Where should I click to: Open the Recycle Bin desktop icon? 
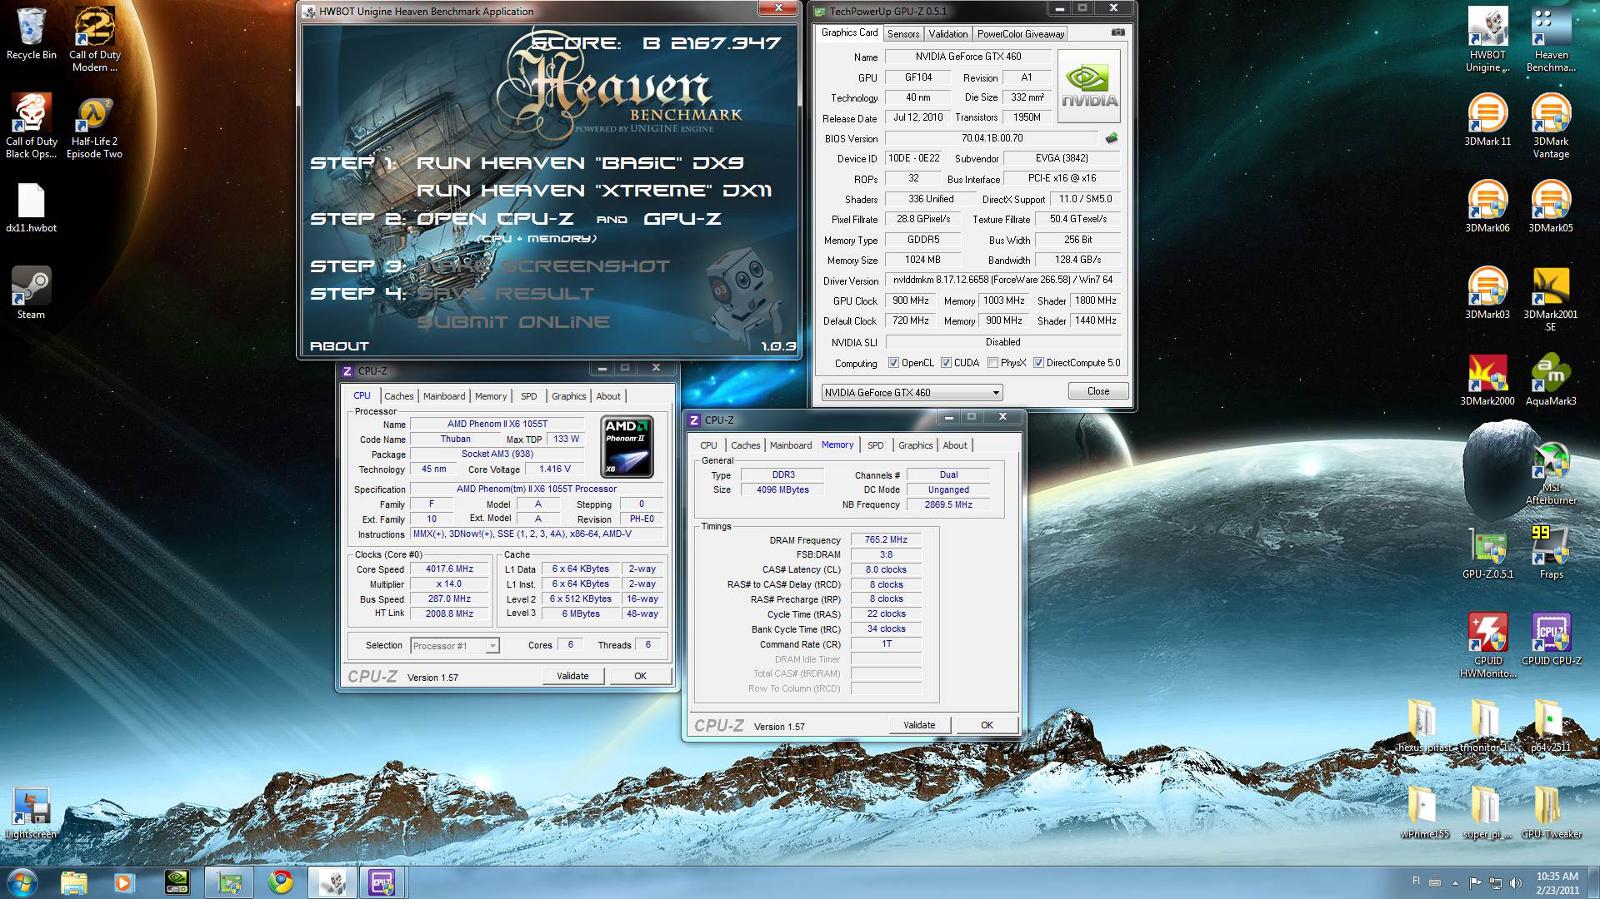click(31, 33)
